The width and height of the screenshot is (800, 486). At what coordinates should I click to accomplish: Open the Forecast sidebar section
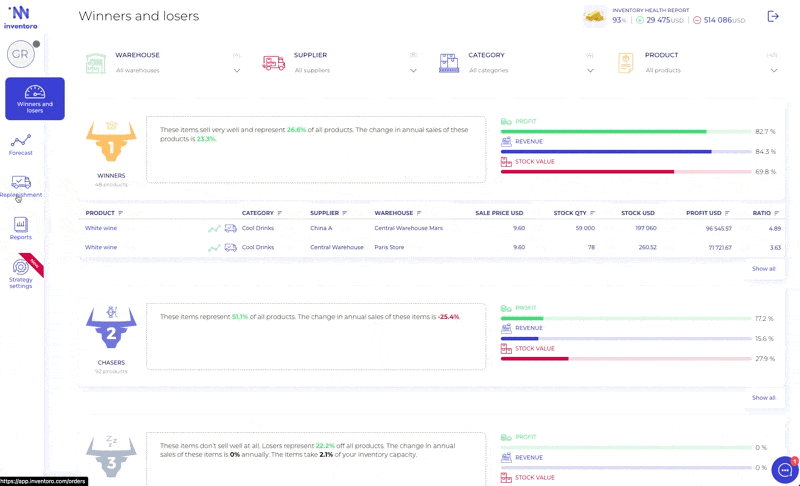[x=21, y=145]
